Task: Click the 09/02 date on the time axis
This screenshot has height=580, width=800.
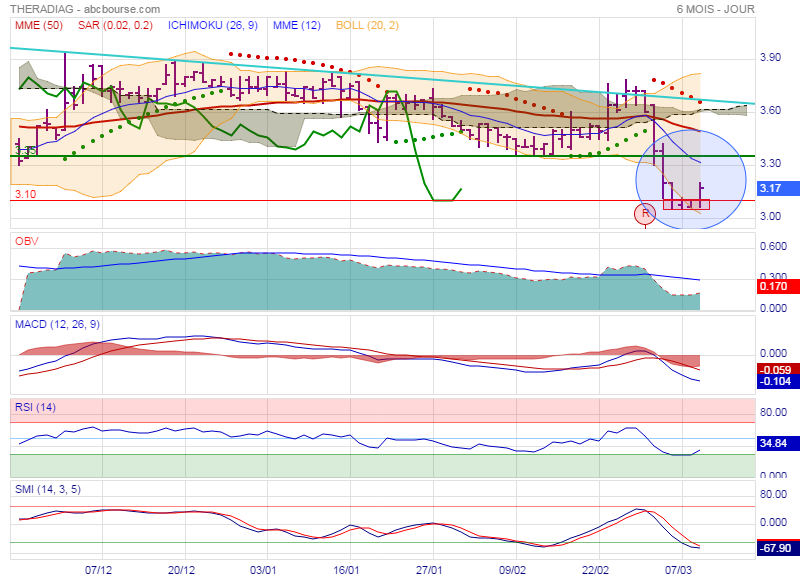Action: (512, 570)
